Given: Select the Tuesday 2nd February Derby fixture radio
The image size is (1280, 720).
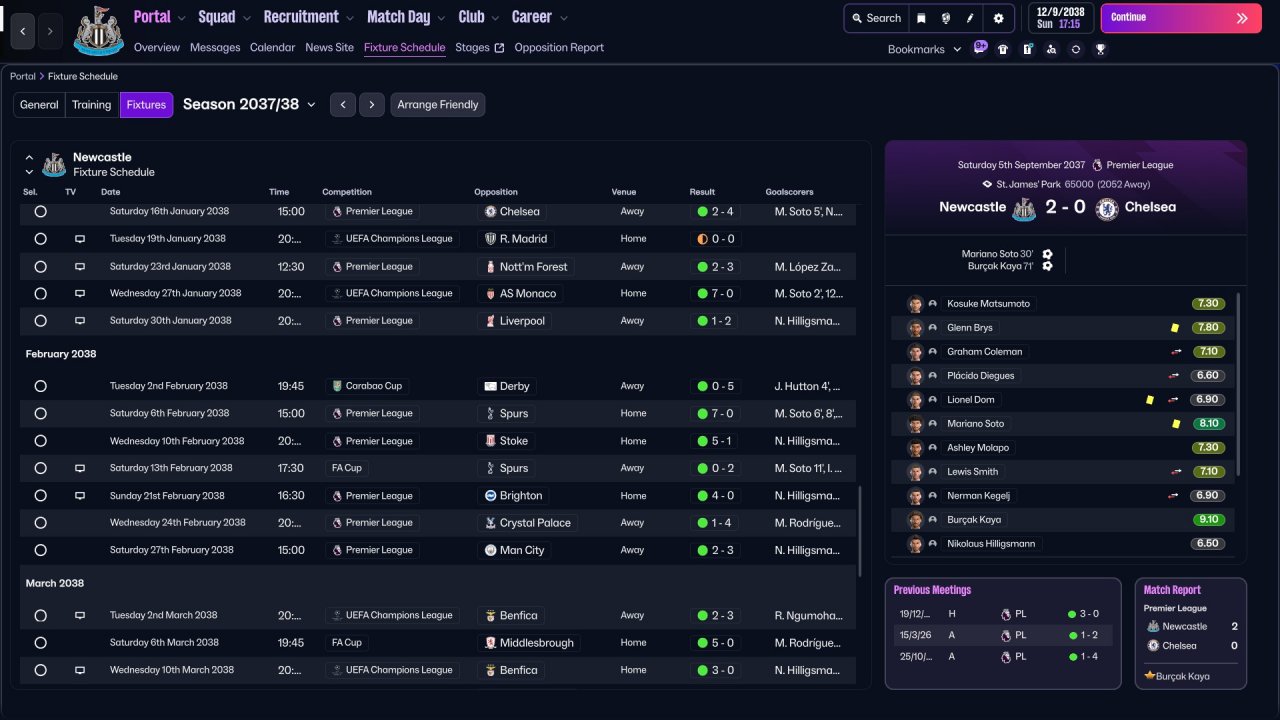Looking at the screenshot, I should click(40, 386).
